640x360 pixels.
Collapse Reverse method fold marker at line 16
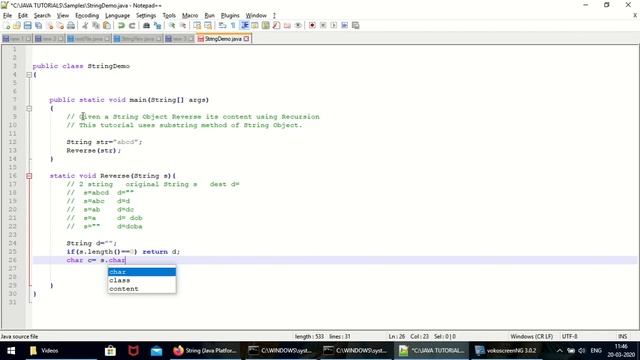click(x=29, y=176)
